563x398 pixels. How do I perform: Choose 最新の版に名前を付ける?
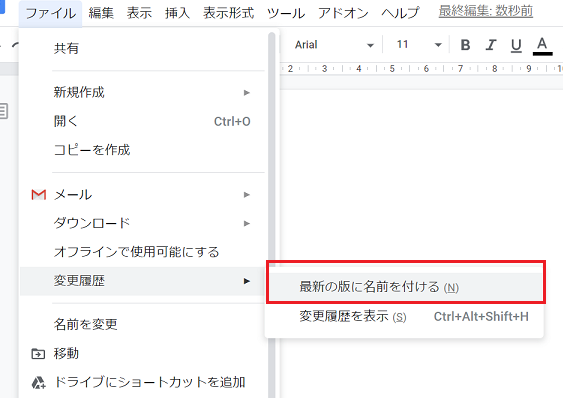click(405, 287)
